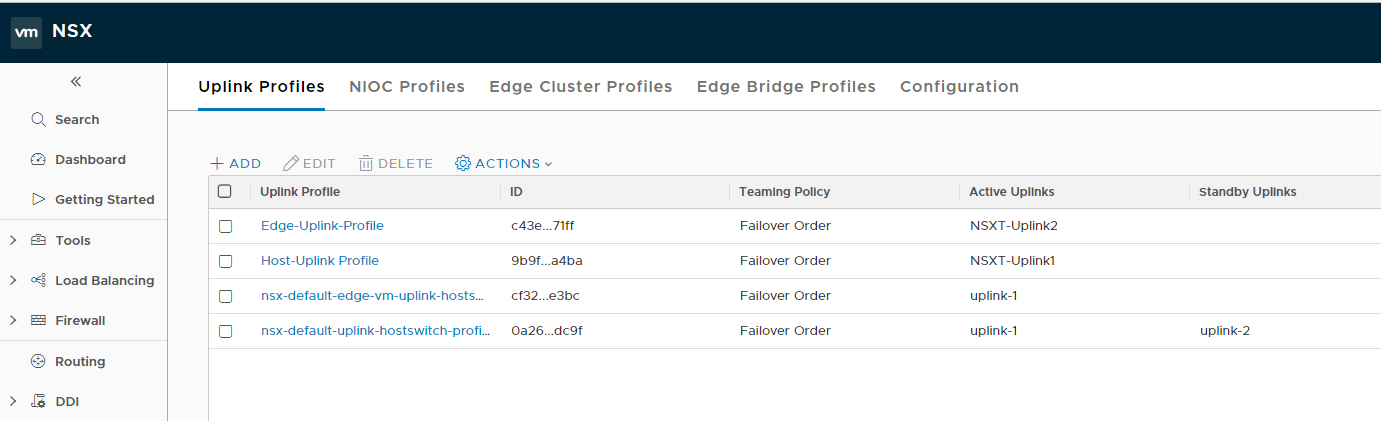Tick the Host-Uplink Profile row checkbox

pos(225,261)
